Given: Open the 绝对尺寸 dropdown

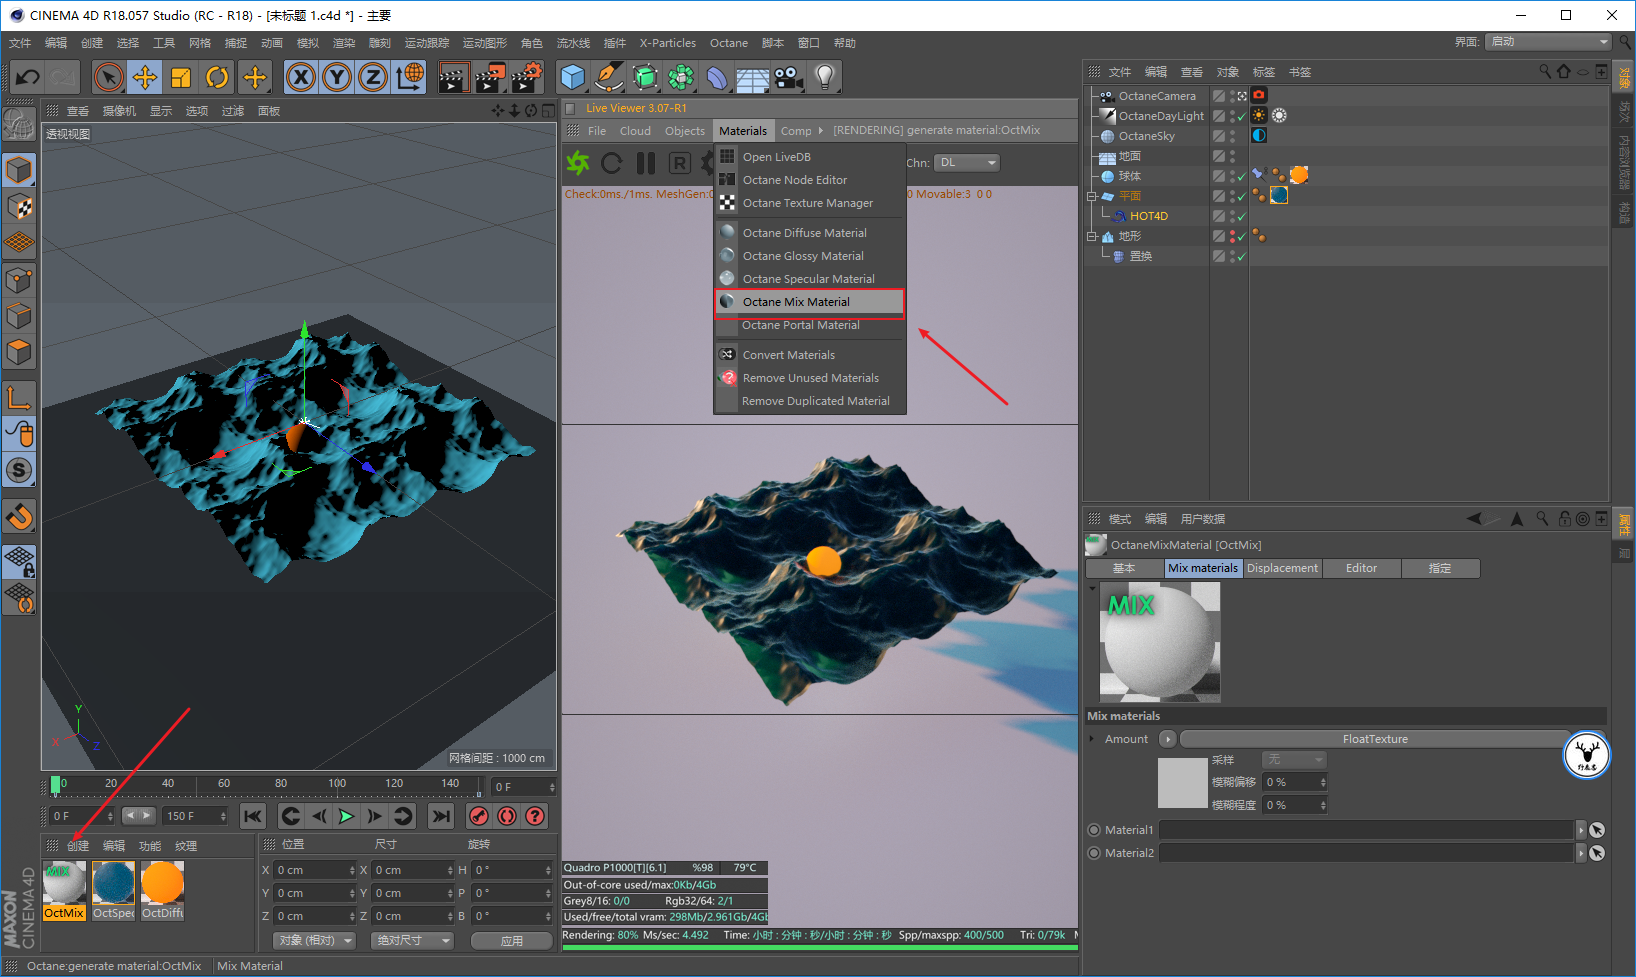Looking at the screenshot, I should pos(413,941).
